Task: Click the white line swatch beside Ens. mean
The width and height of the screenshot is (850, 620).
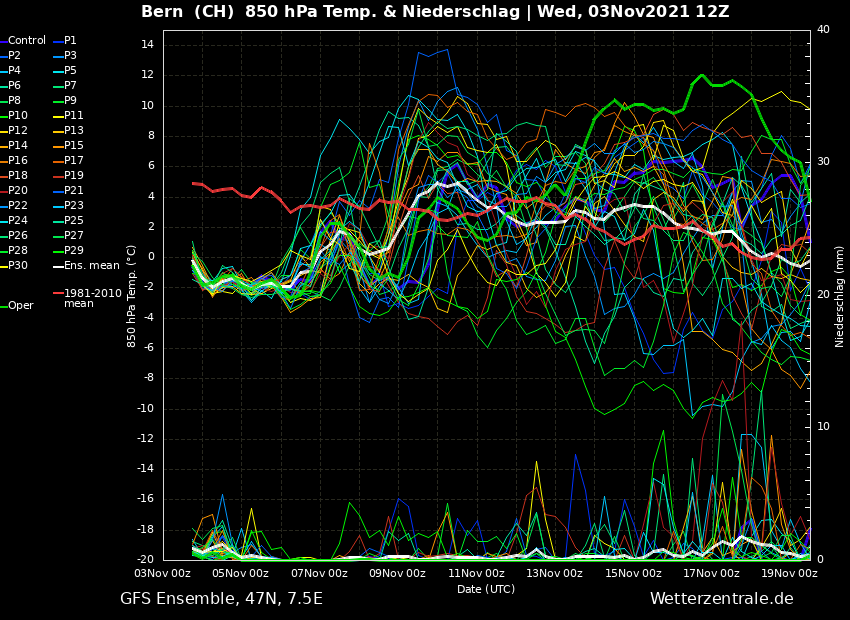Action: pyautogui.click(x=58, y=266)
